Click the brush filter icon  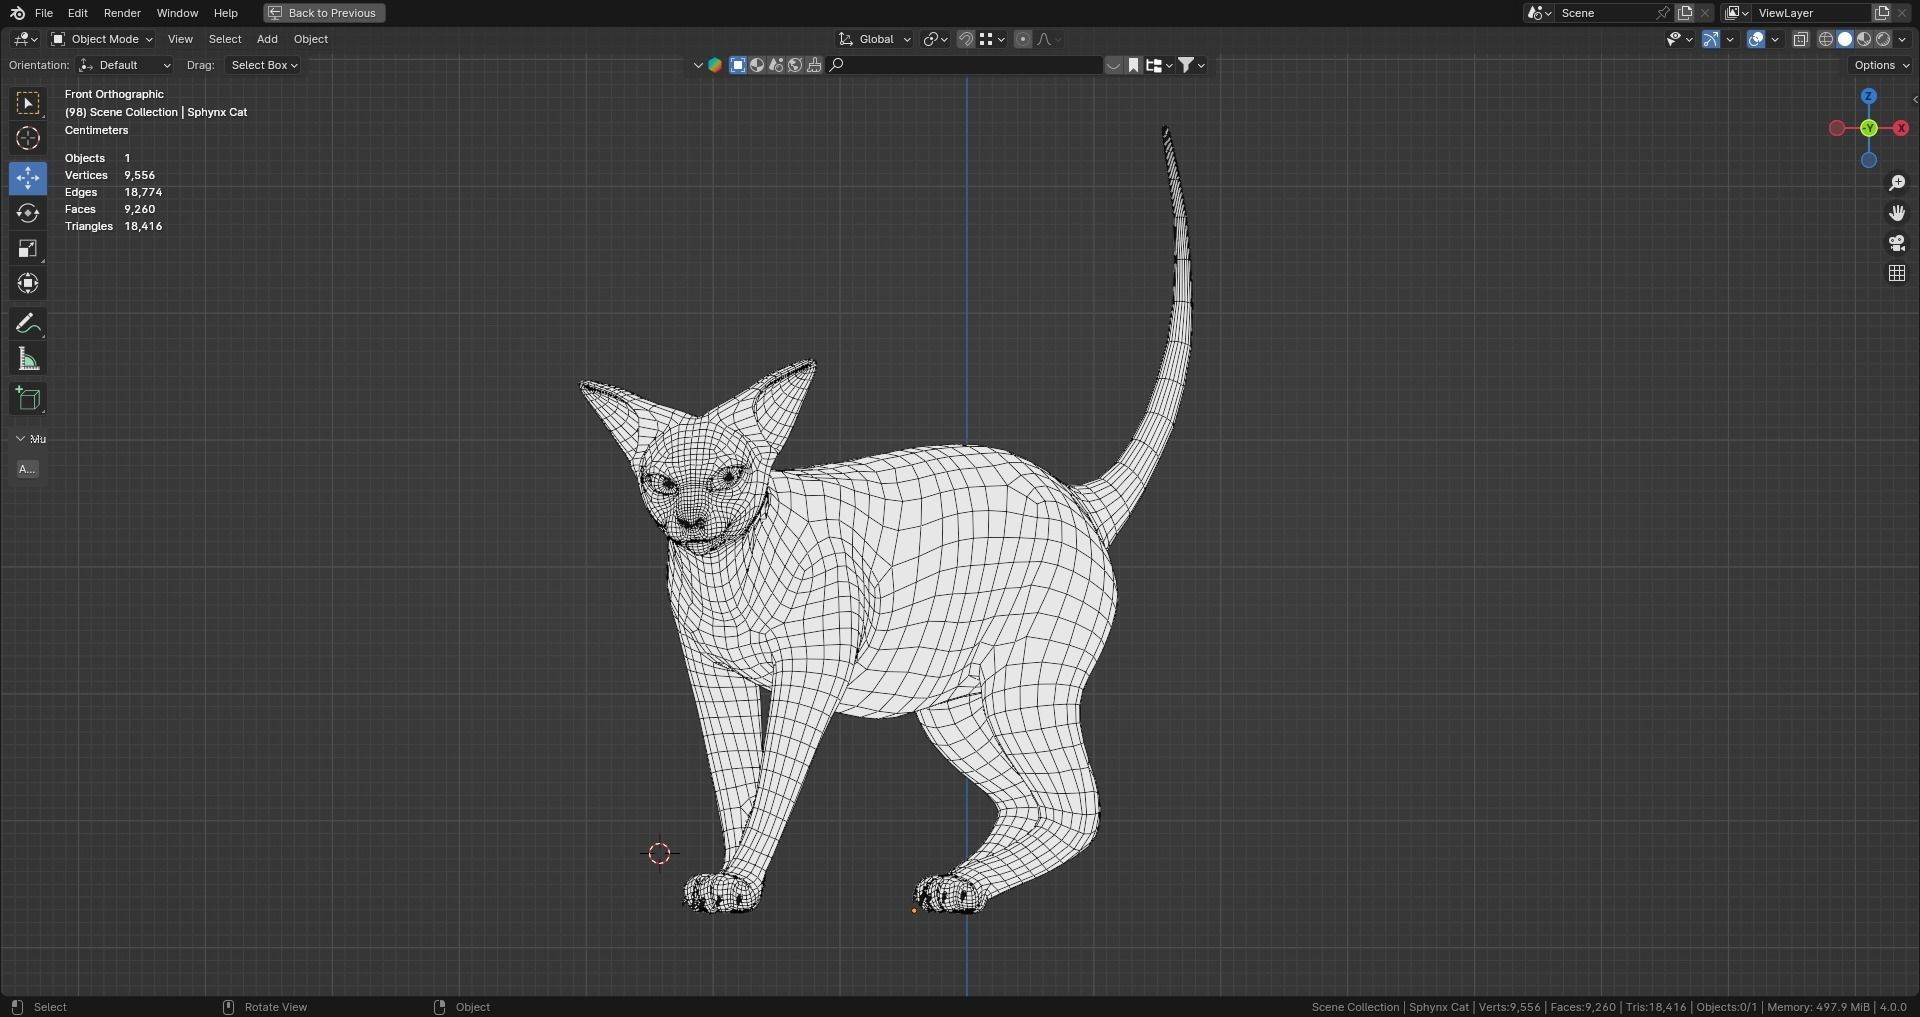tap(814, 65)
